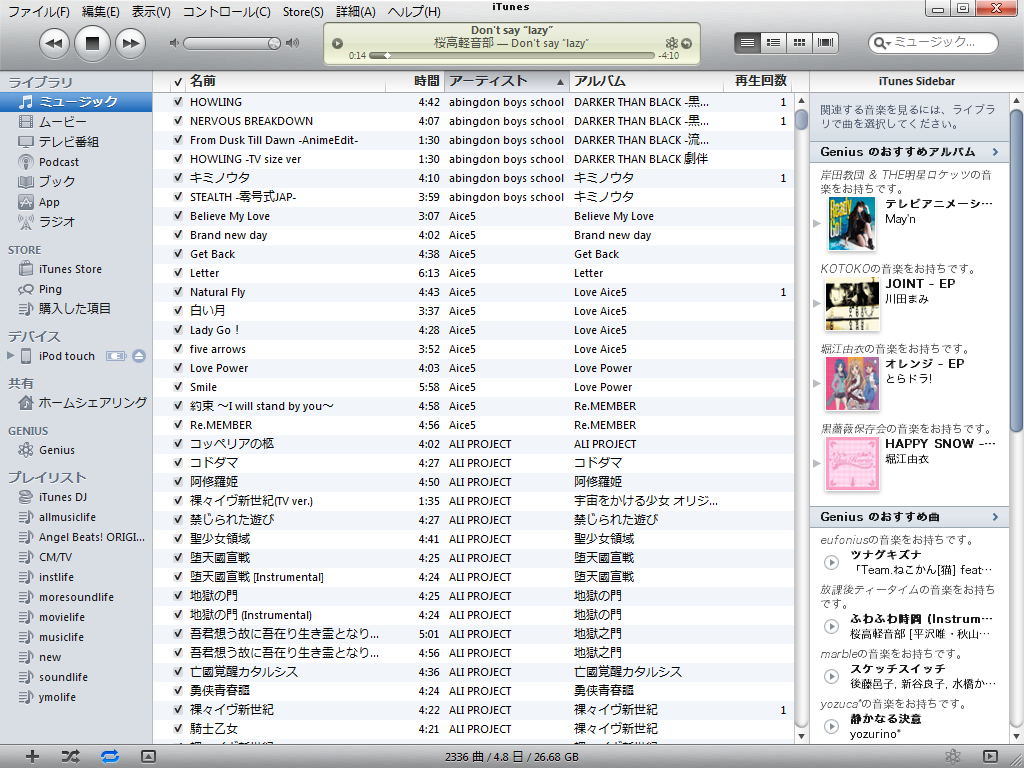Preview the ツナグキズナ recommended song
Image resolution: width=1024 pixels, height=768 pixels.
pyautogui.click(x=831, y=562)
